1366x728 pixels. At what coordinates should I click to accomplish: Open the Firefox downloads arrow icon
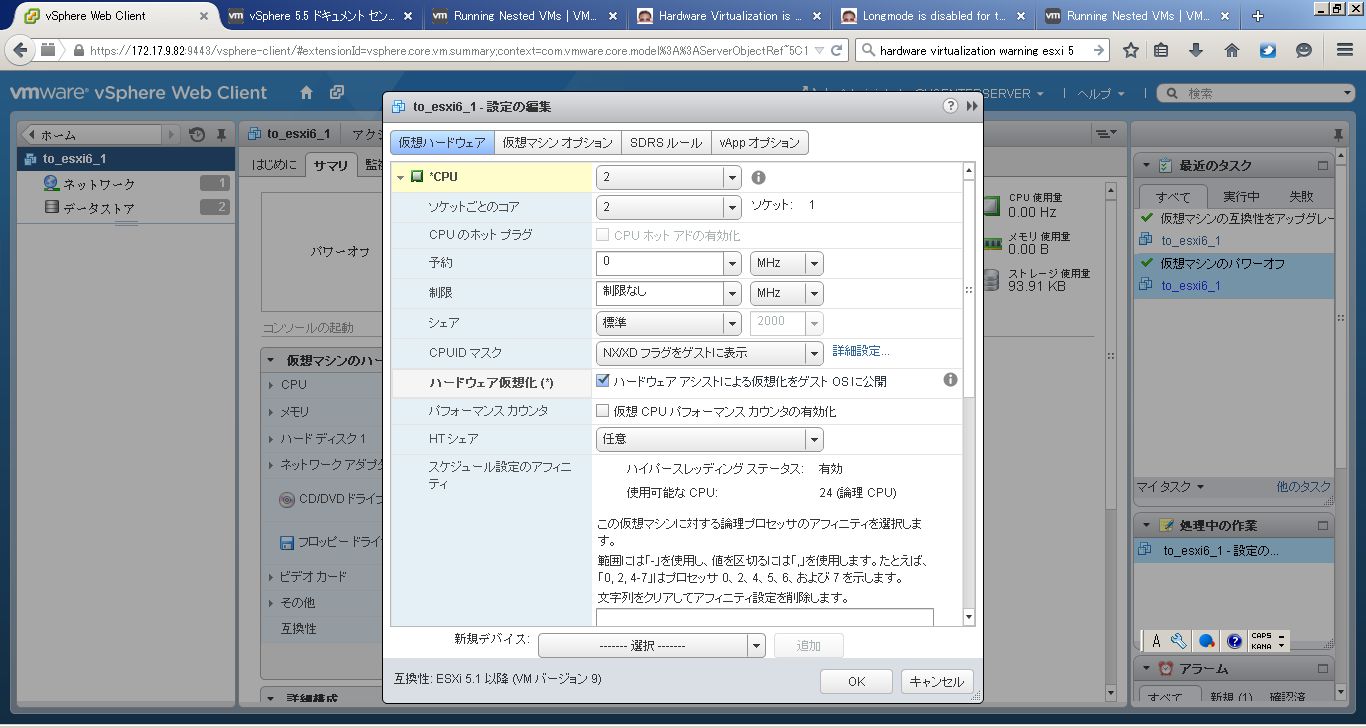coord(1196,50)
